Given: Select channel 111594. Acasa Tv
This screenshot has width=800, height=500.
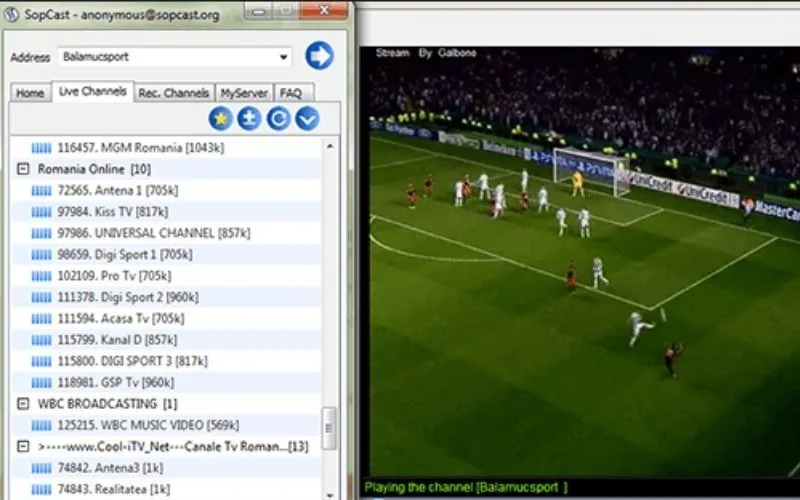Looking at the screenshot, I should coord(121,318).
